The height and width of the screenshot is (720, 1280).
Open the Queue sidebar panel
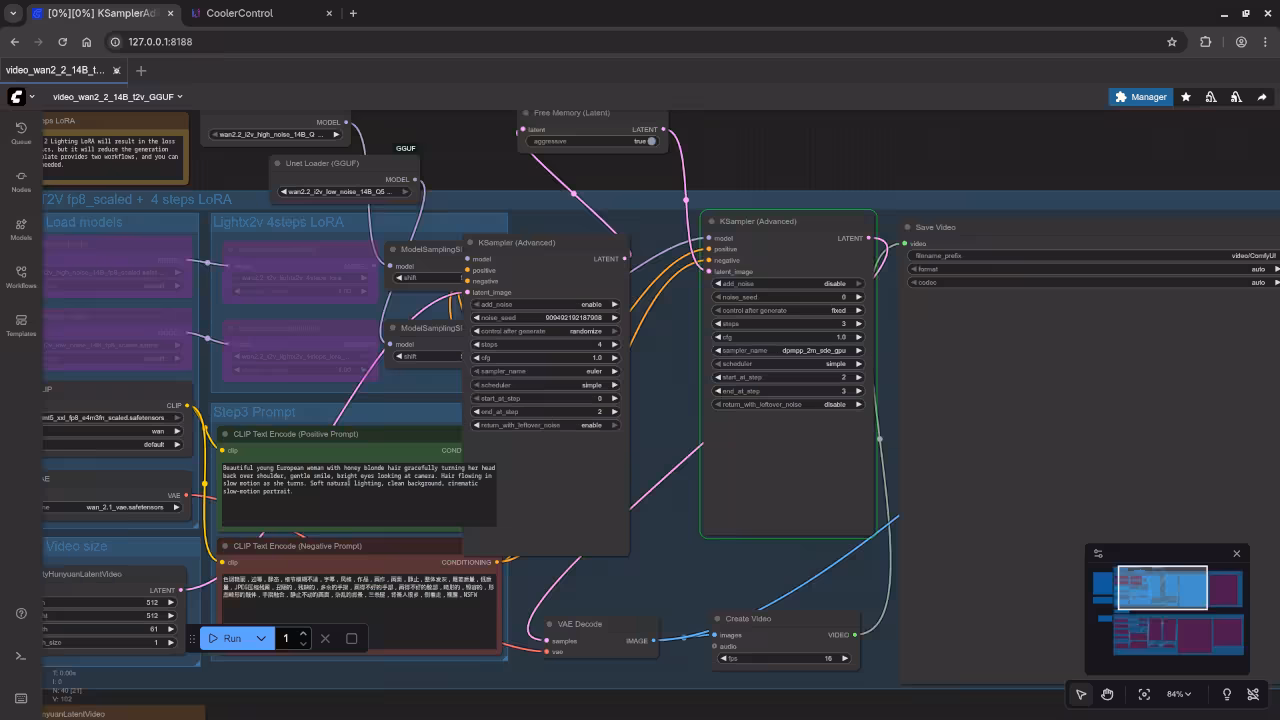(20, 133)
